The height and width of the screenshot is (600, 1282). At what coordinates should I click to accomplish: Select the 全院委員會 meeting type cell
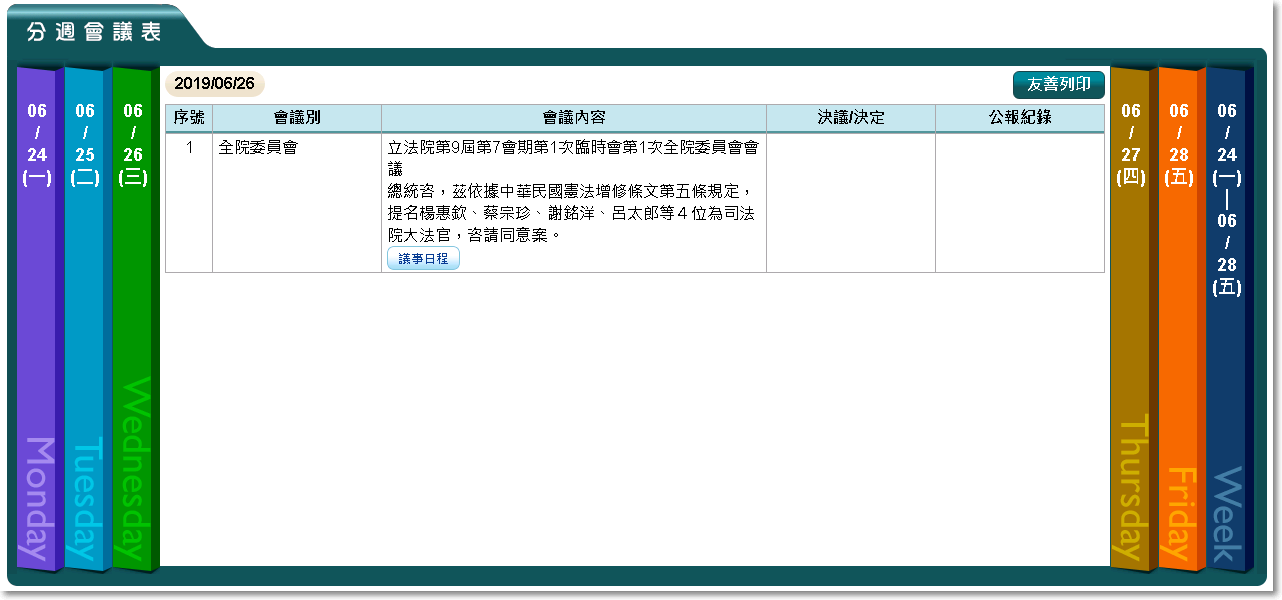click(258, 148)
